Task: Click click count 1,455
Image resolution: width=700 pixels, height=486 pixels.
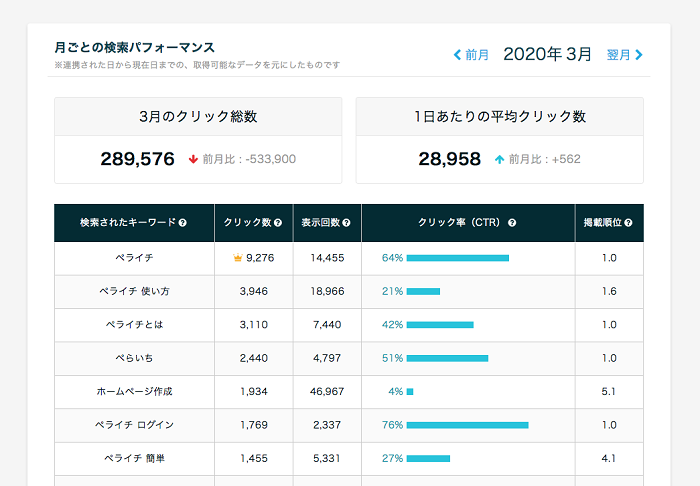Action: [x=254, y=458]
